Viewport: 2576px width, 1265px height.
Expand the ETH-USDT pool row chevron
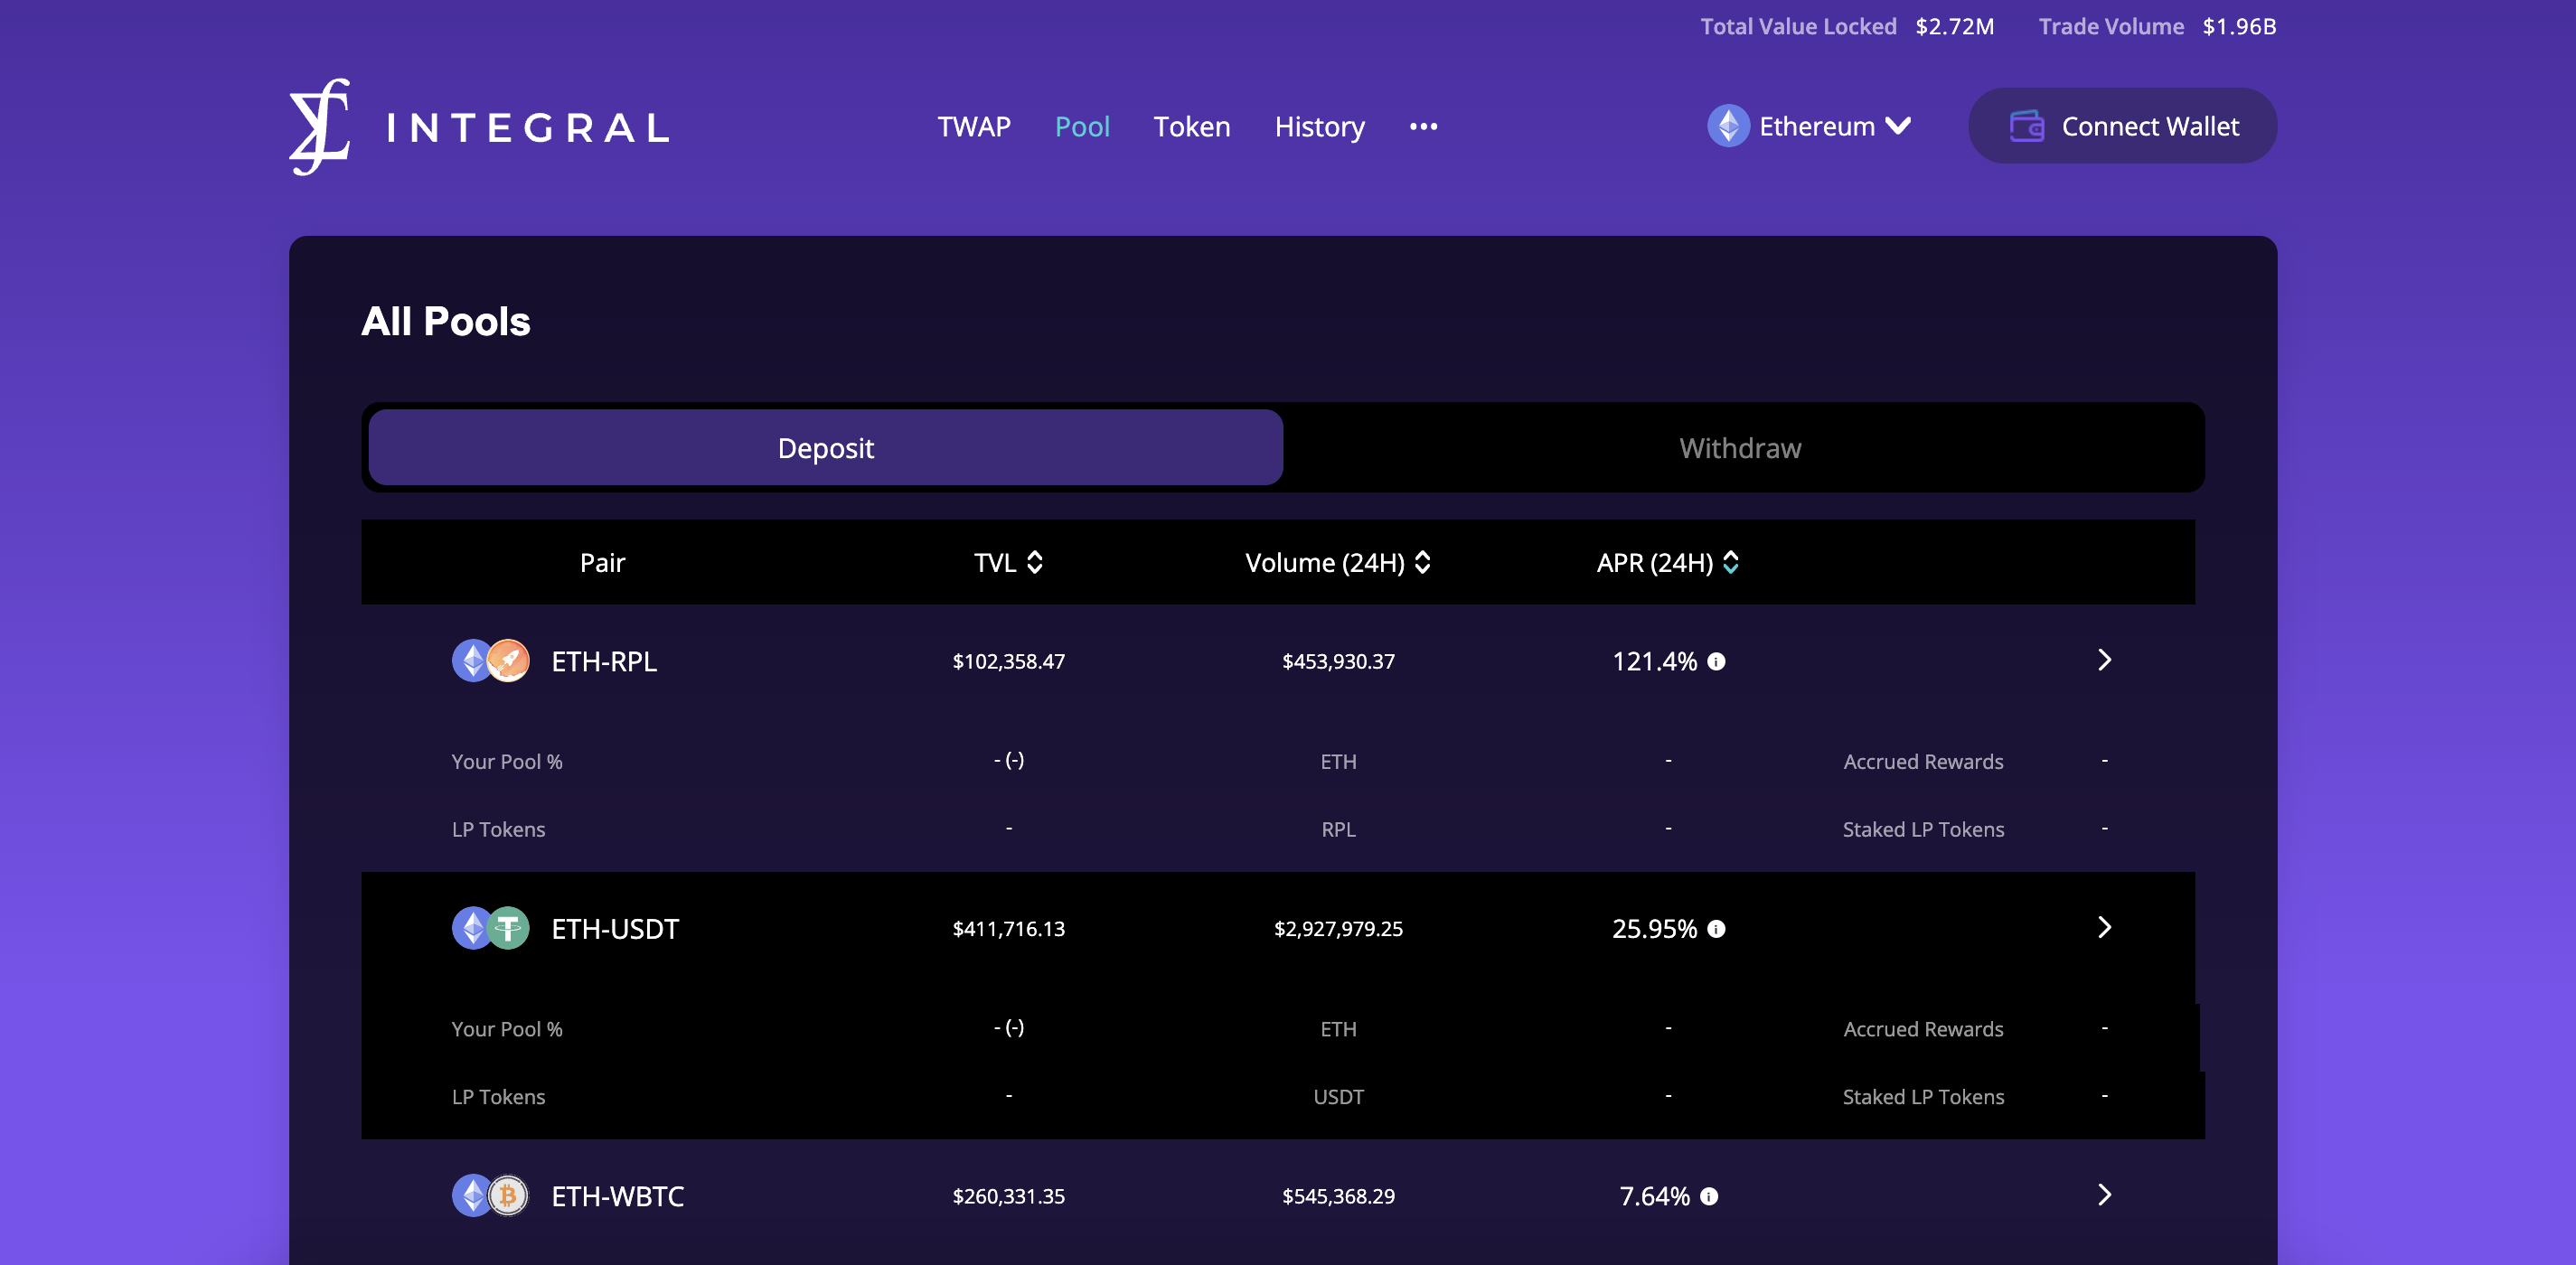point(2104,927)
